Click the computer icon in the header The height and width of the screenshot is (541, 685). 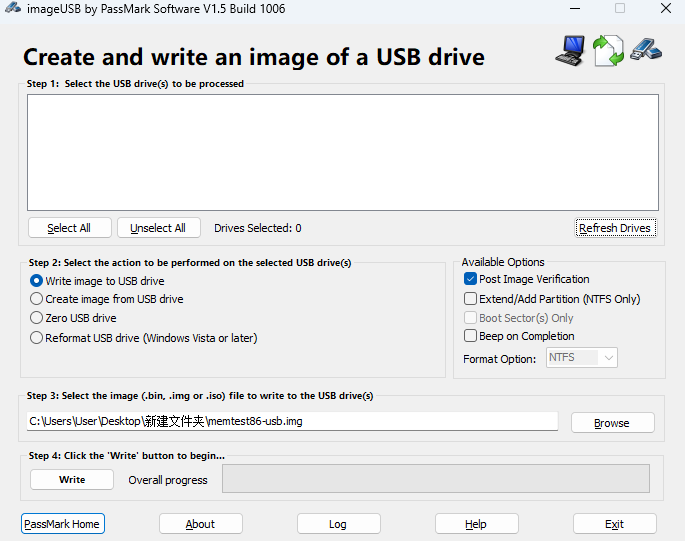click(x=570, y=49)
